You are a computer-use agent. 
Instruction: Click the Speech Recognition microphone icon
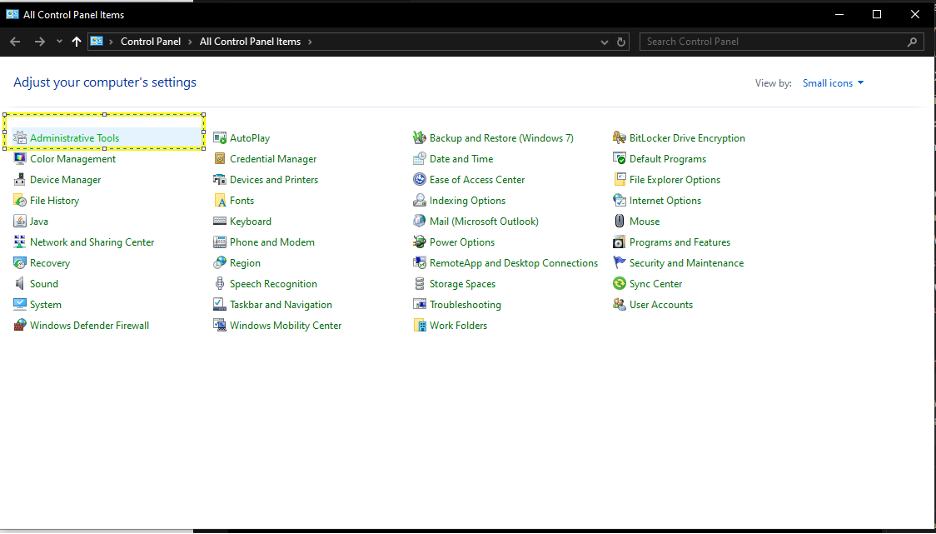pyautogui.click(x=220, y=284)
